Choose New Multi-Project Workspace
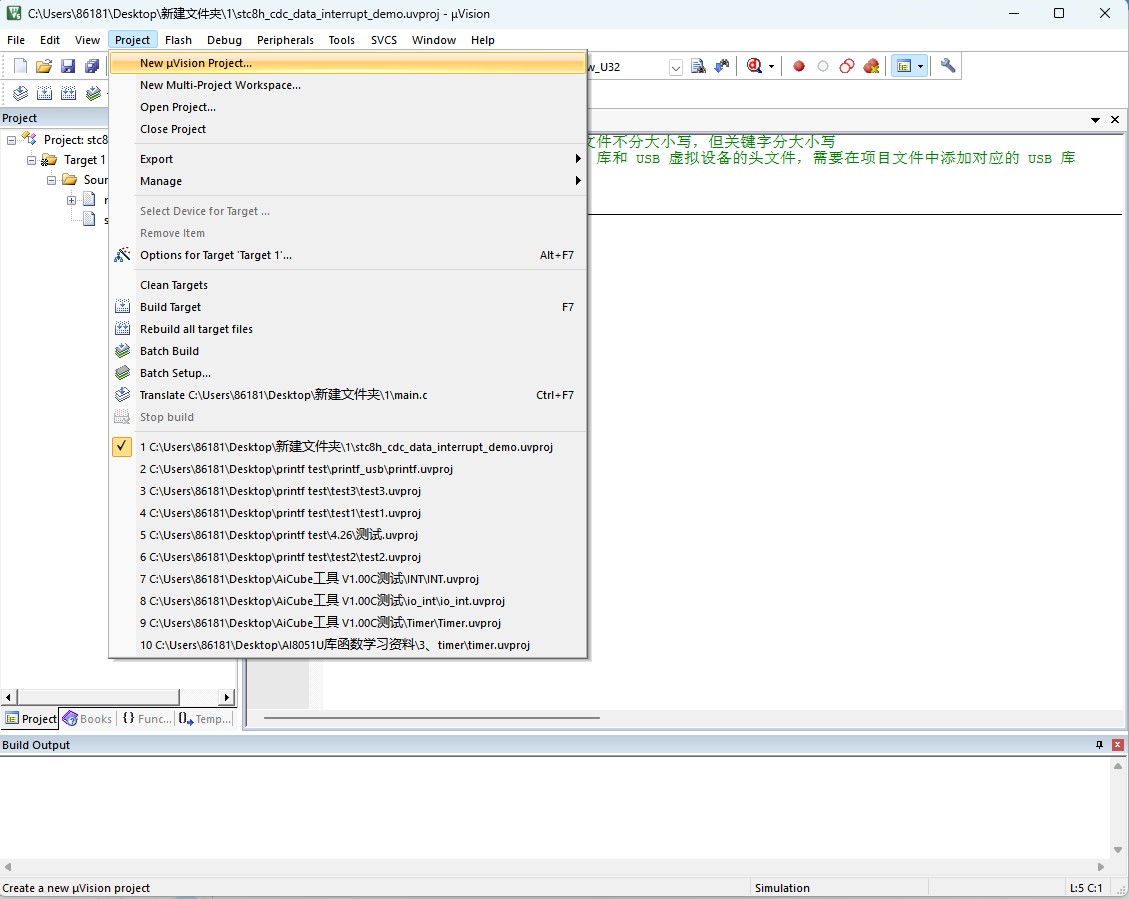Image resolution: width=1129 pixels, height=899 pixels. tap(348, 85)
